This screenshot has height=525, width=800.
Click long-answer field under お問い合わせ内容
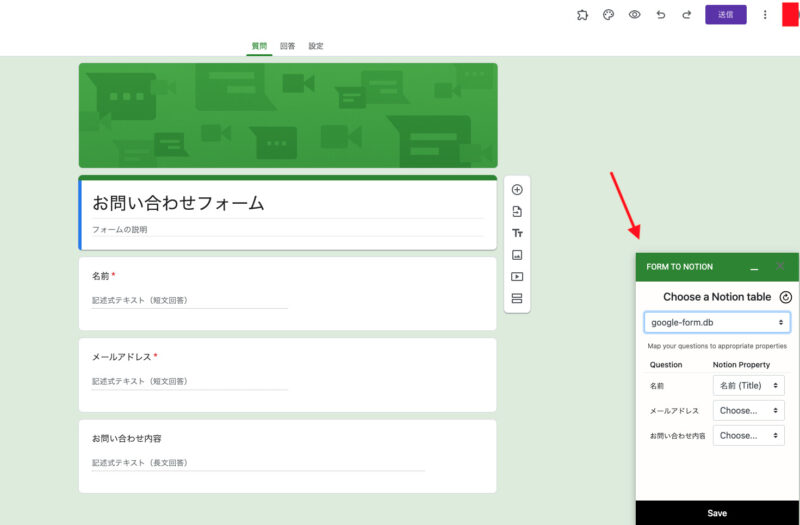click(258, 463)
